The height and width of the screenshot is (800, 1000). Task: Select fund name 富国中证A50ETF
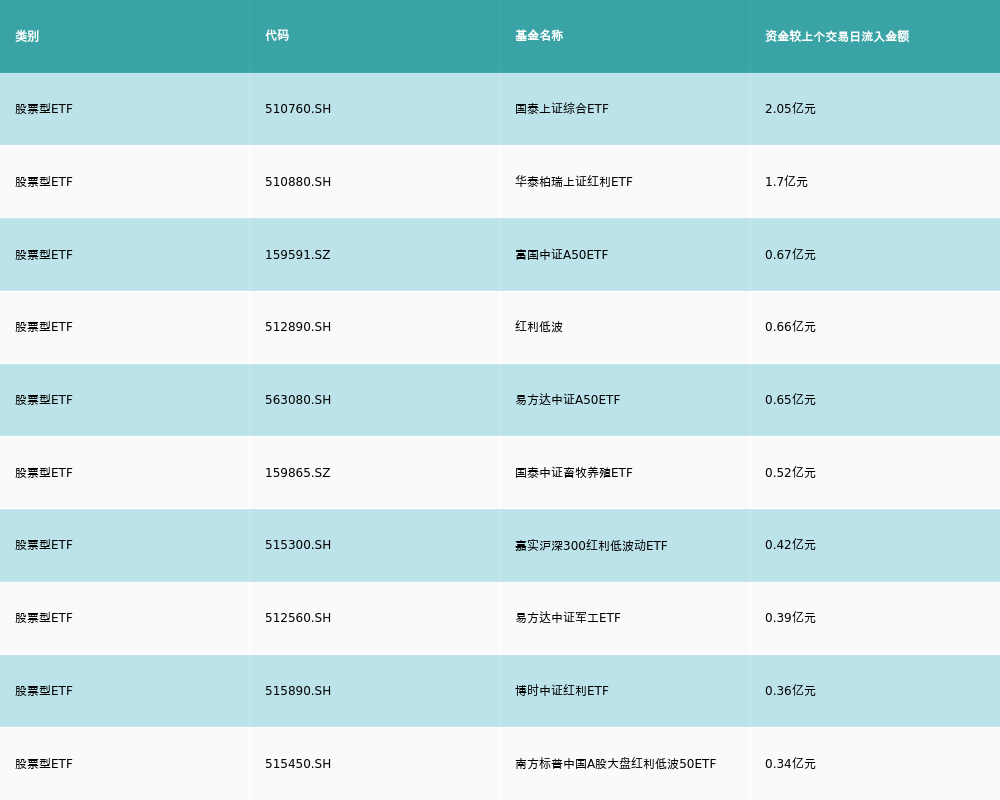coord(562,255)
